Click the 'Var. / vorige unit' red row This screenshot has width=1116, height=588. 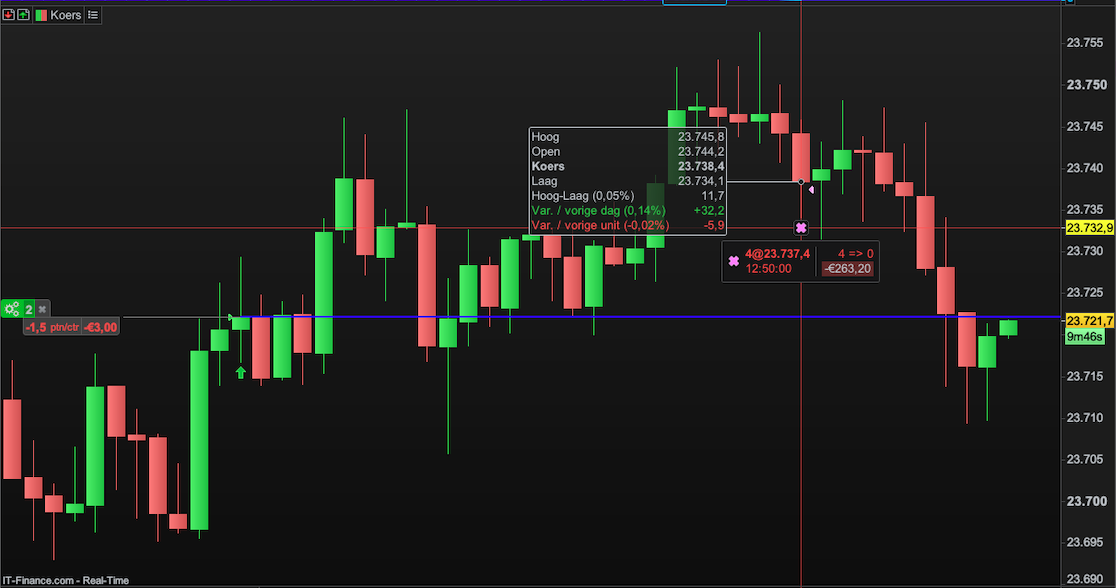pos(628,225)
